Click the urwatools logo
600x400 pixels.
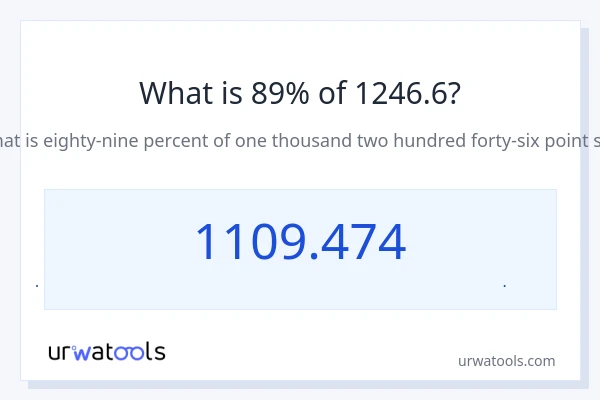107,351
